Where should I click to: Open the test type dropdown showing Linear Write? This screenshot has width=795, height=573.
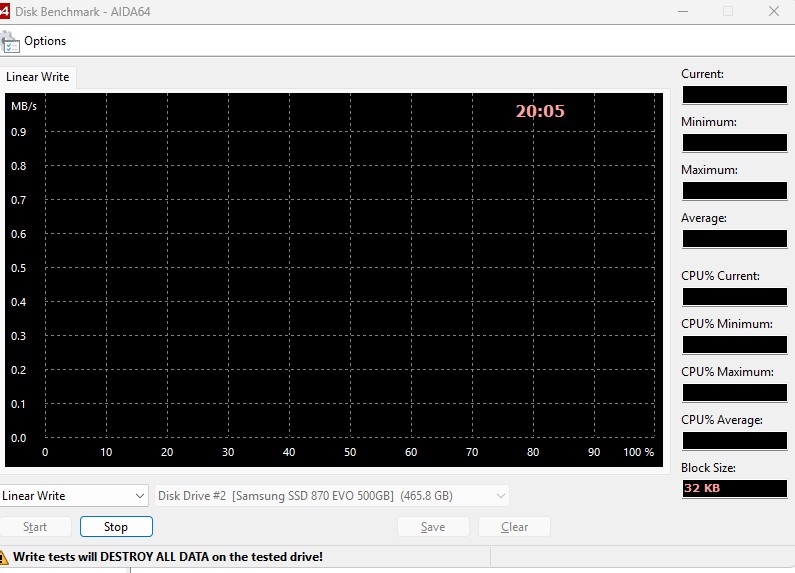(x=74, y=496)
